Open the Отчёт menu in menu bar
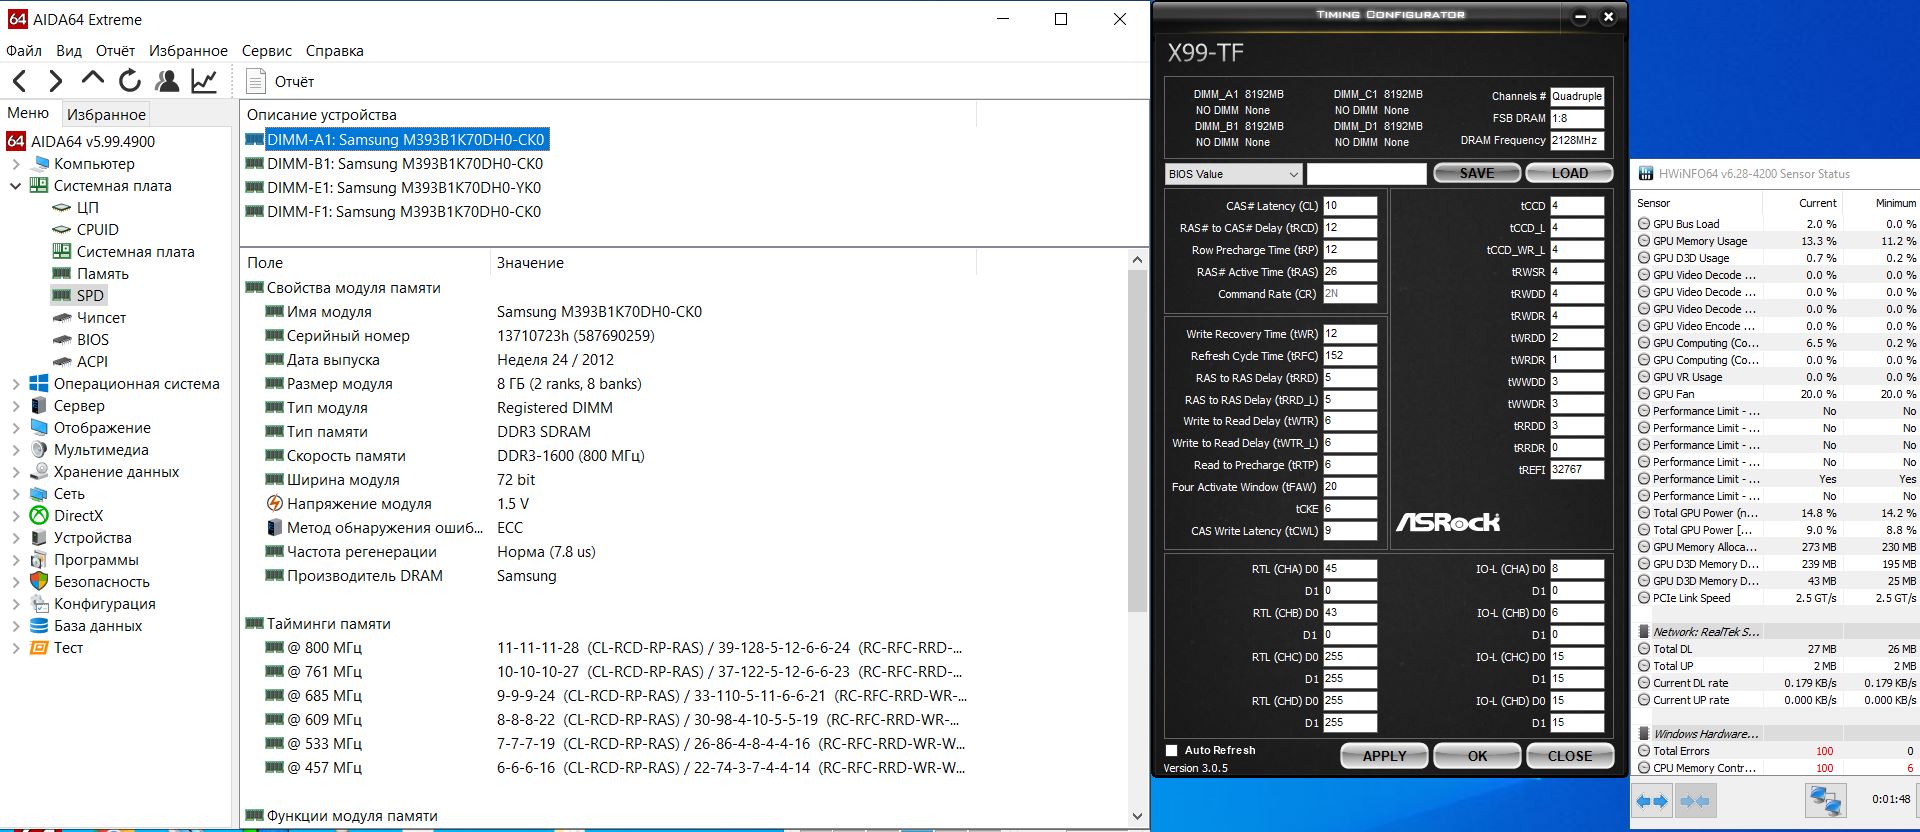This screenshot has width=1920, height=832. pyautogui.click(x=115, y=50)
